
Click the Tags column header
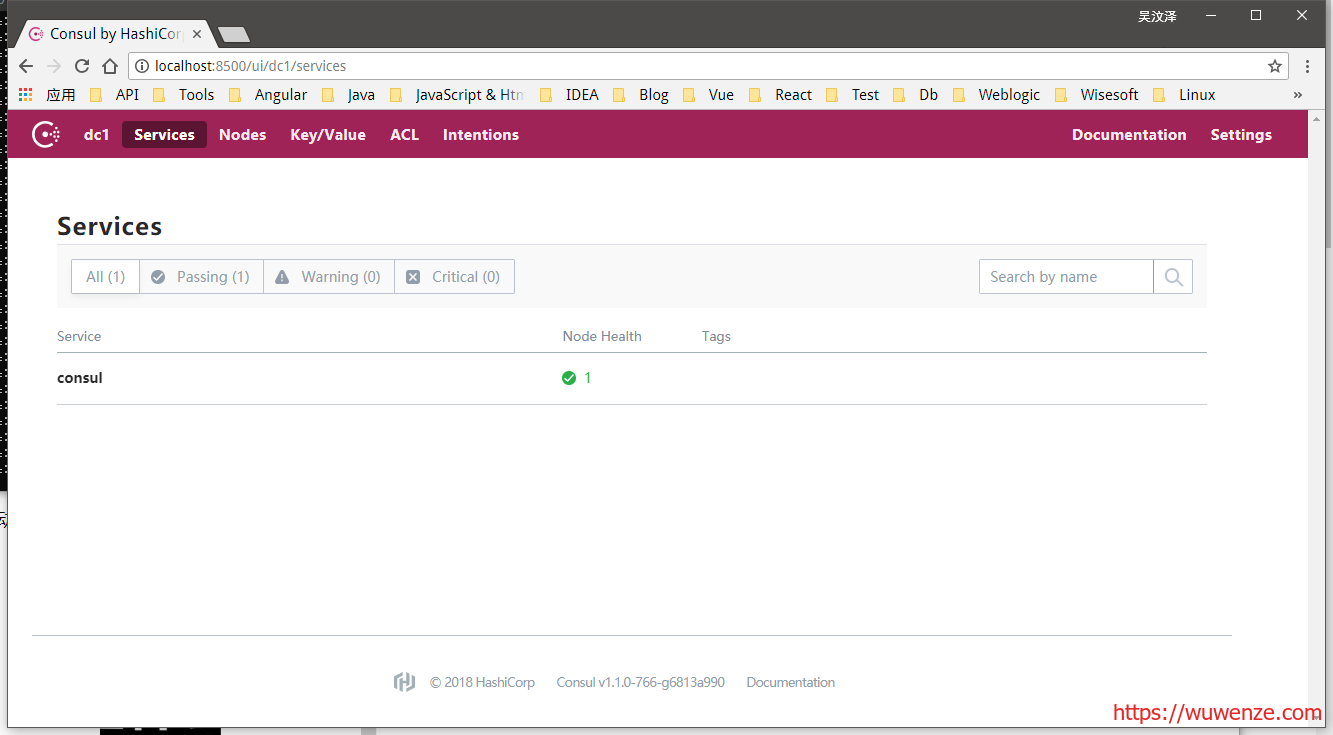pyautogui.click(x=716, y=336)
